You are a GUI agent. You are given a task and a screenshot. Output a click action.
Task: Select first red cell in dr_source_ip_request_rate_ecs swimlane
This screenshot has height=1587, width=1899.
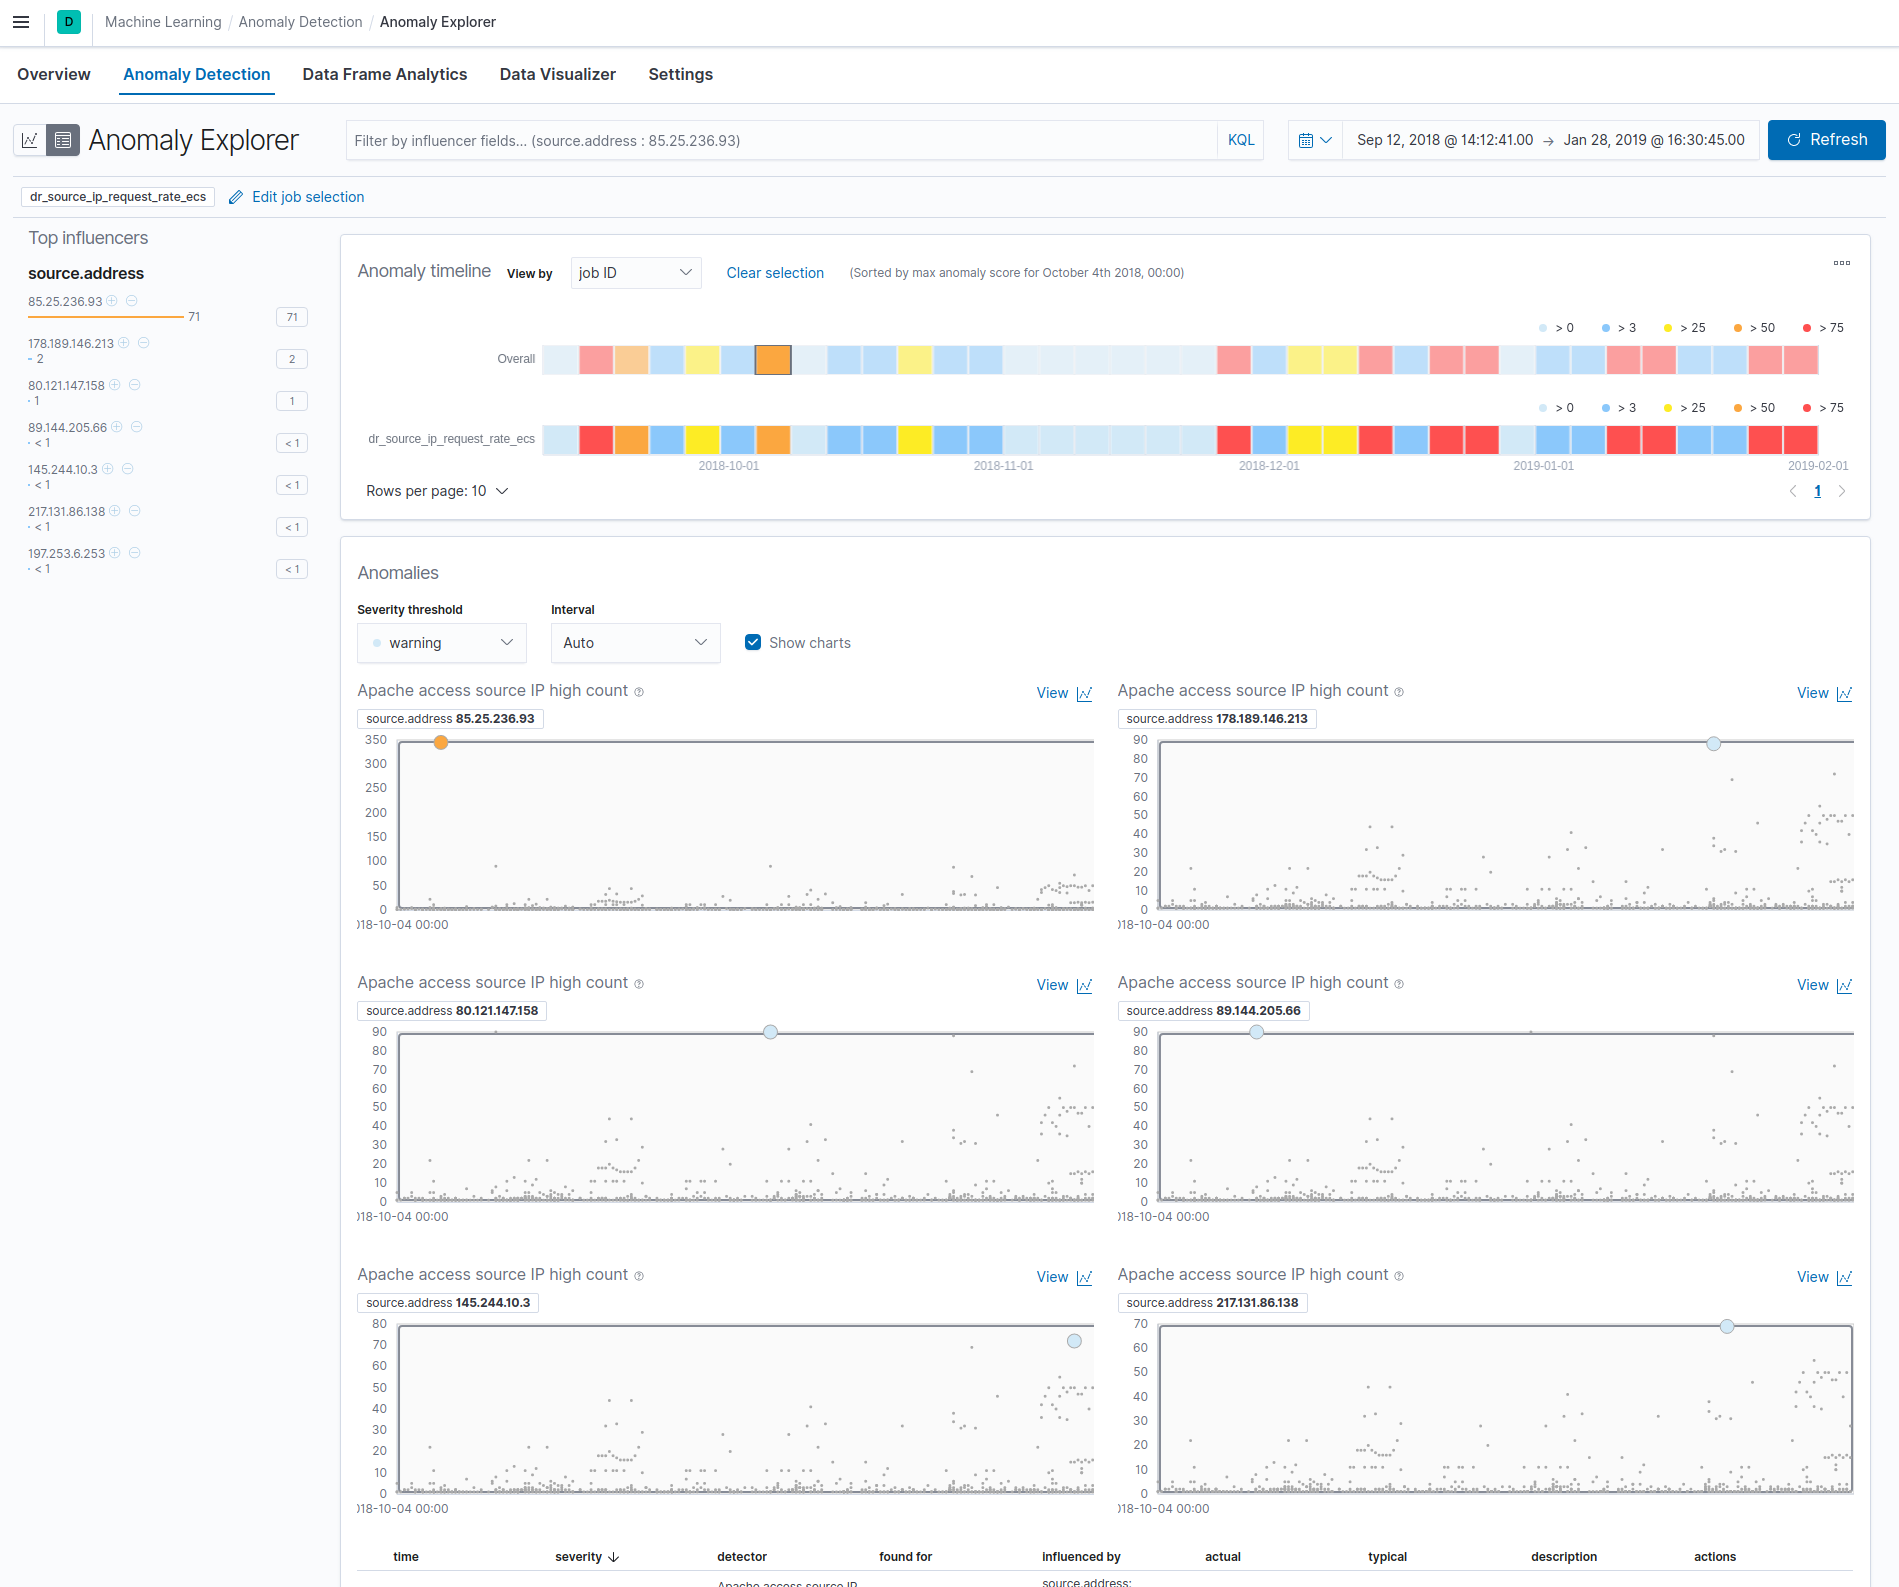[596, 439]
